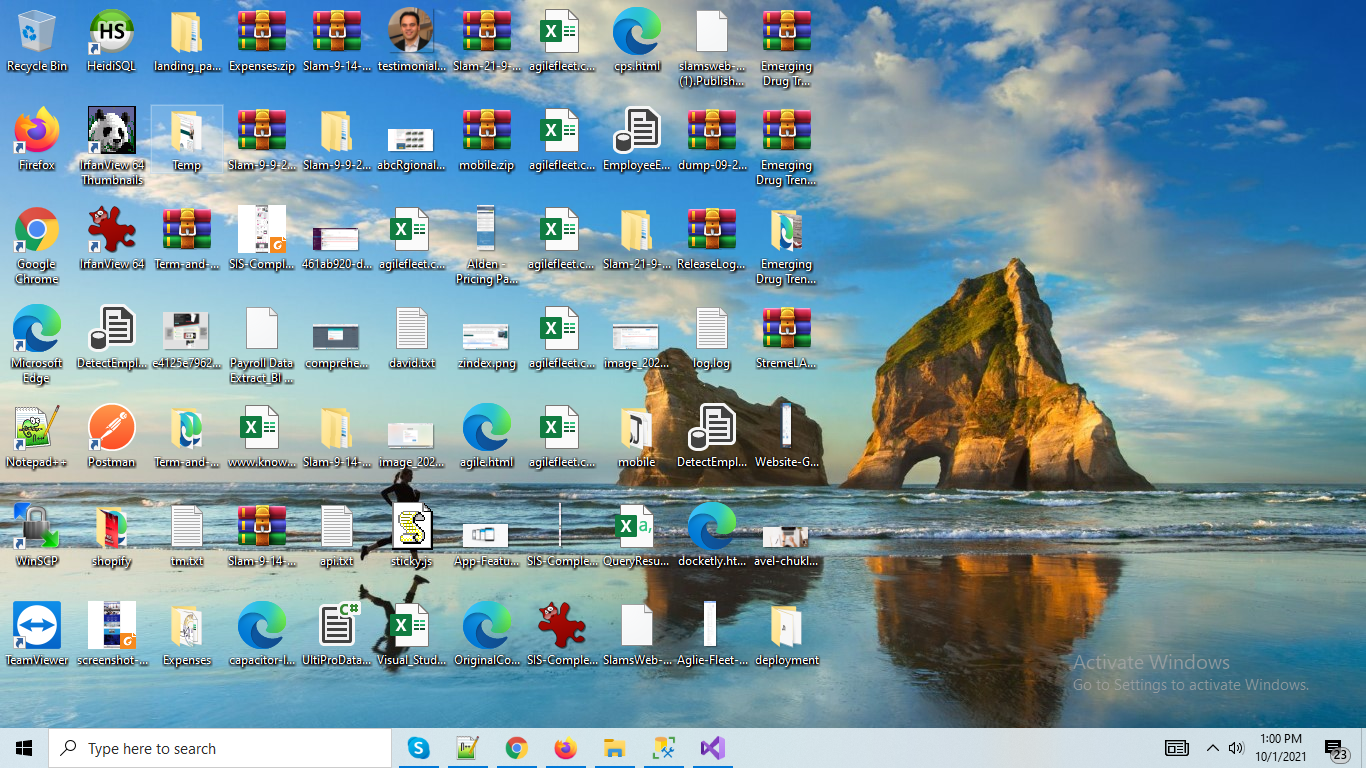Toggle the touch keyboard tray icon

(1177, 748)
